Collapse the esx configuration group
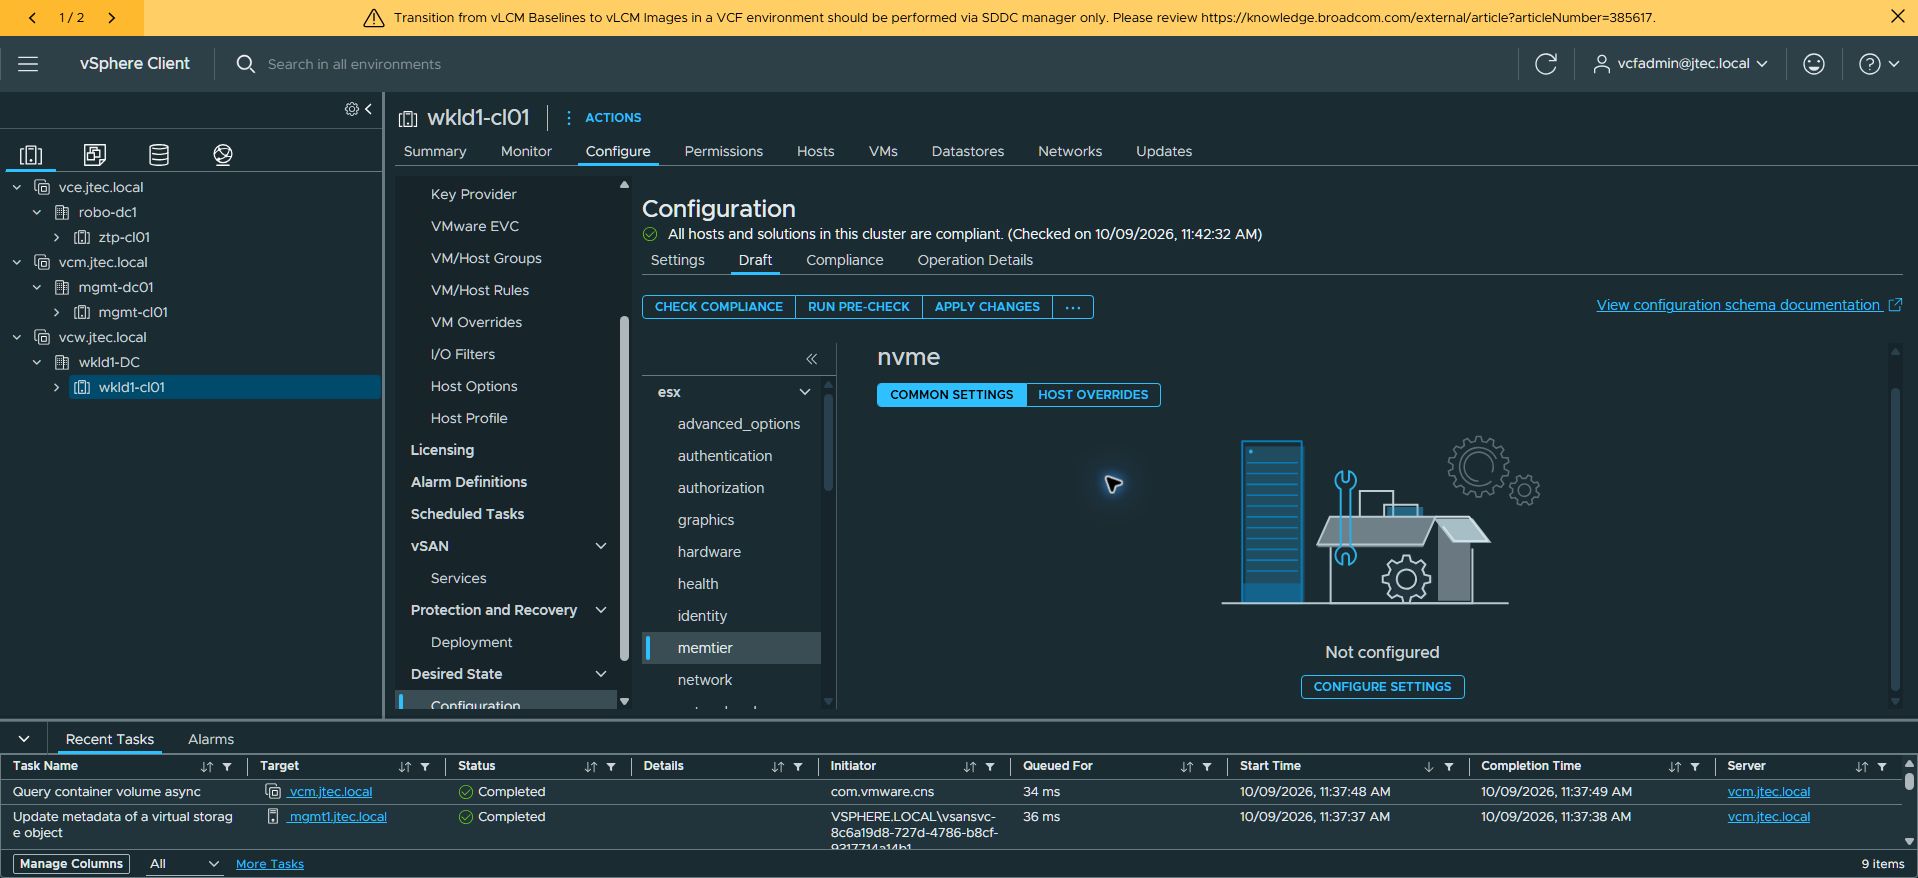The image size is (1918, 878). coord(805,392)
